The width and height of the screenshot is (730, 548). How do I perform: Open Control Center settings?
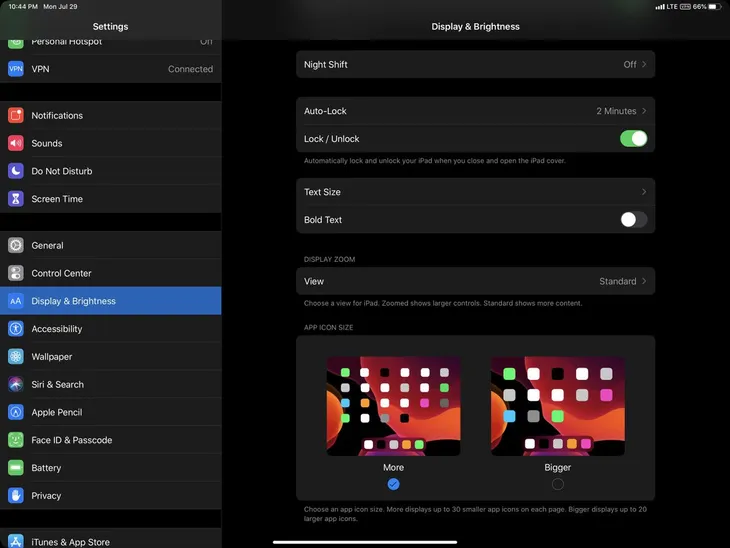pos(111,273)
